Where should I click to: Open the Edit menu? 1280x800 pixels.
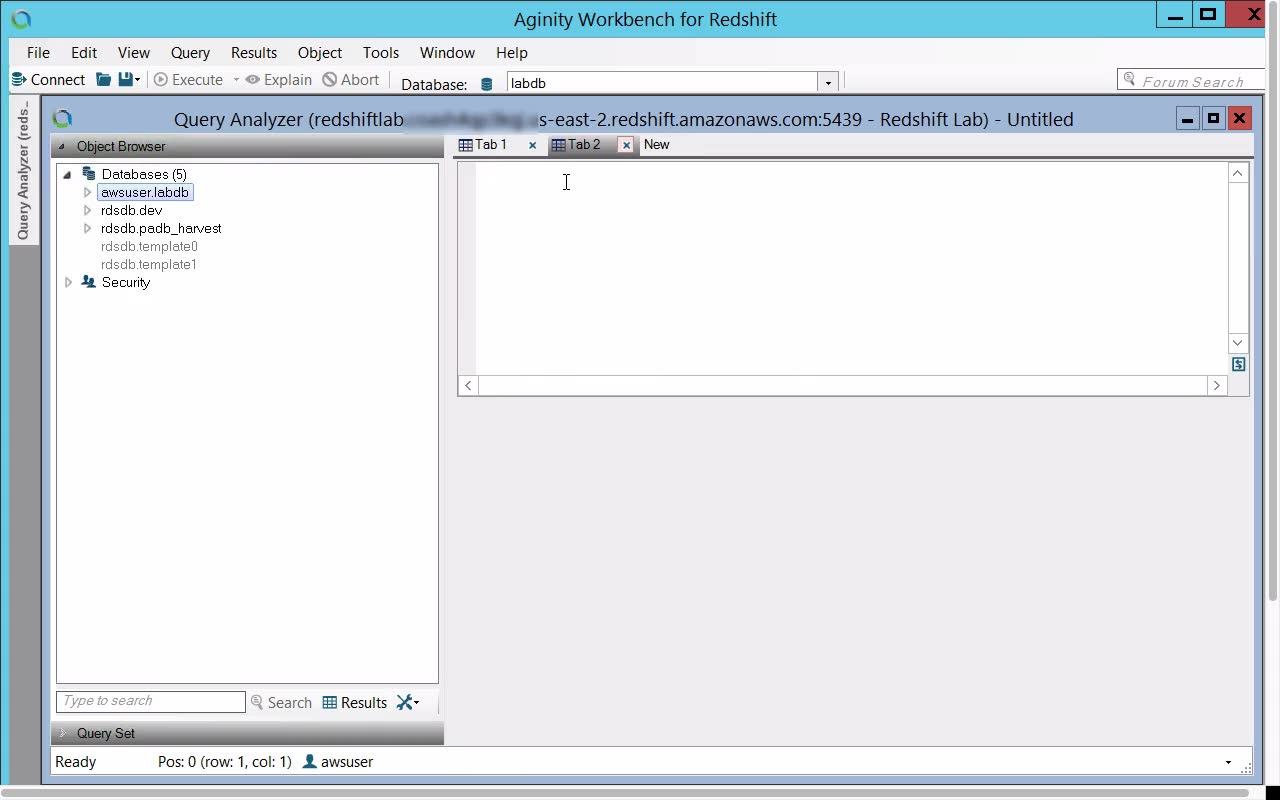pyautogui.click(x=84, y=53)
